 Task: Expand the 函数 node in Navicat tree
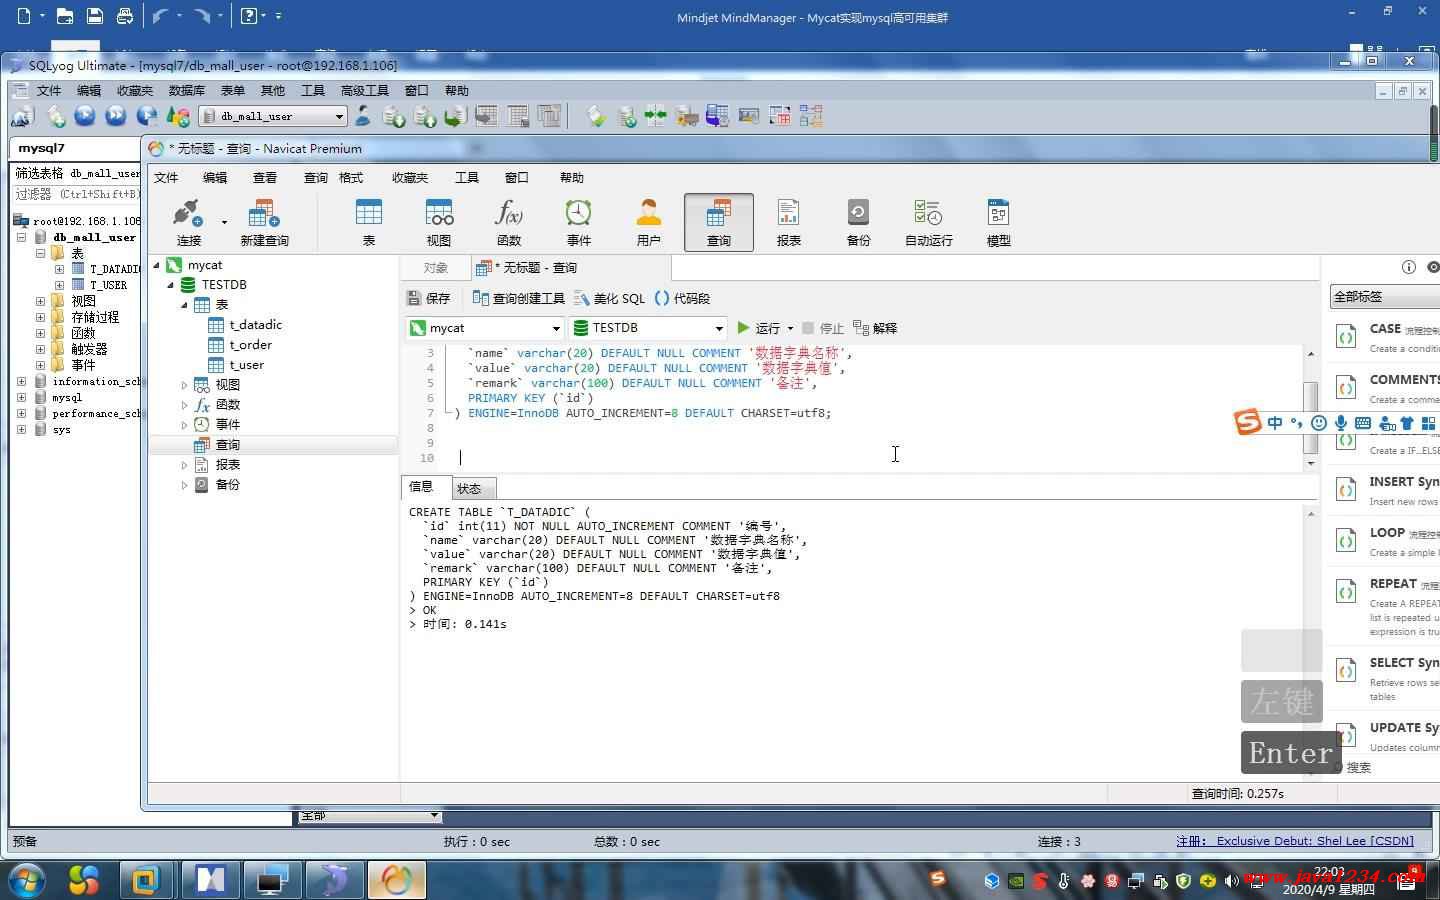pyautogui.click(x=184, y=405)
